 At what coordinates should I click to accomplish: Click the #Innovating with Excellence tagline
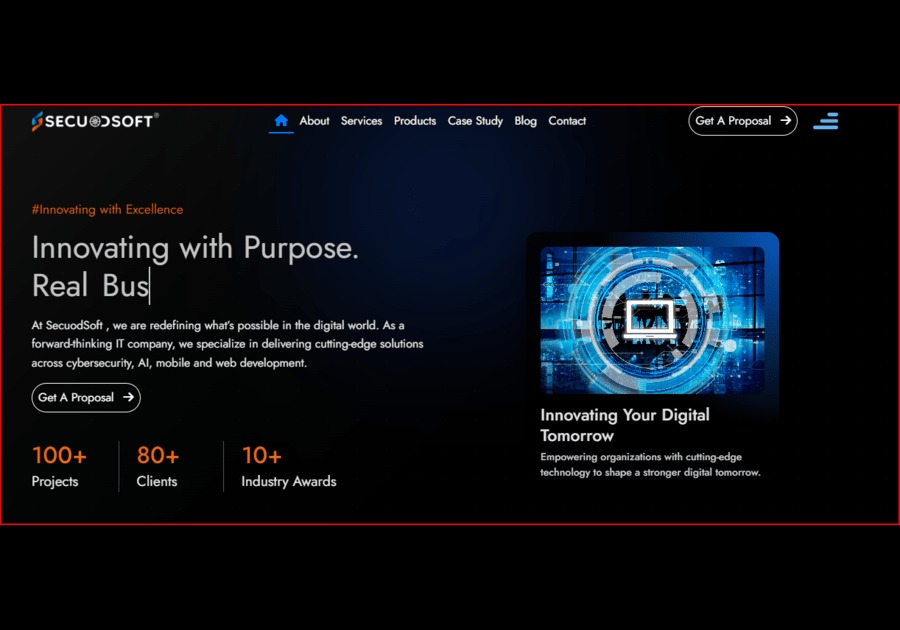[107, 209]
